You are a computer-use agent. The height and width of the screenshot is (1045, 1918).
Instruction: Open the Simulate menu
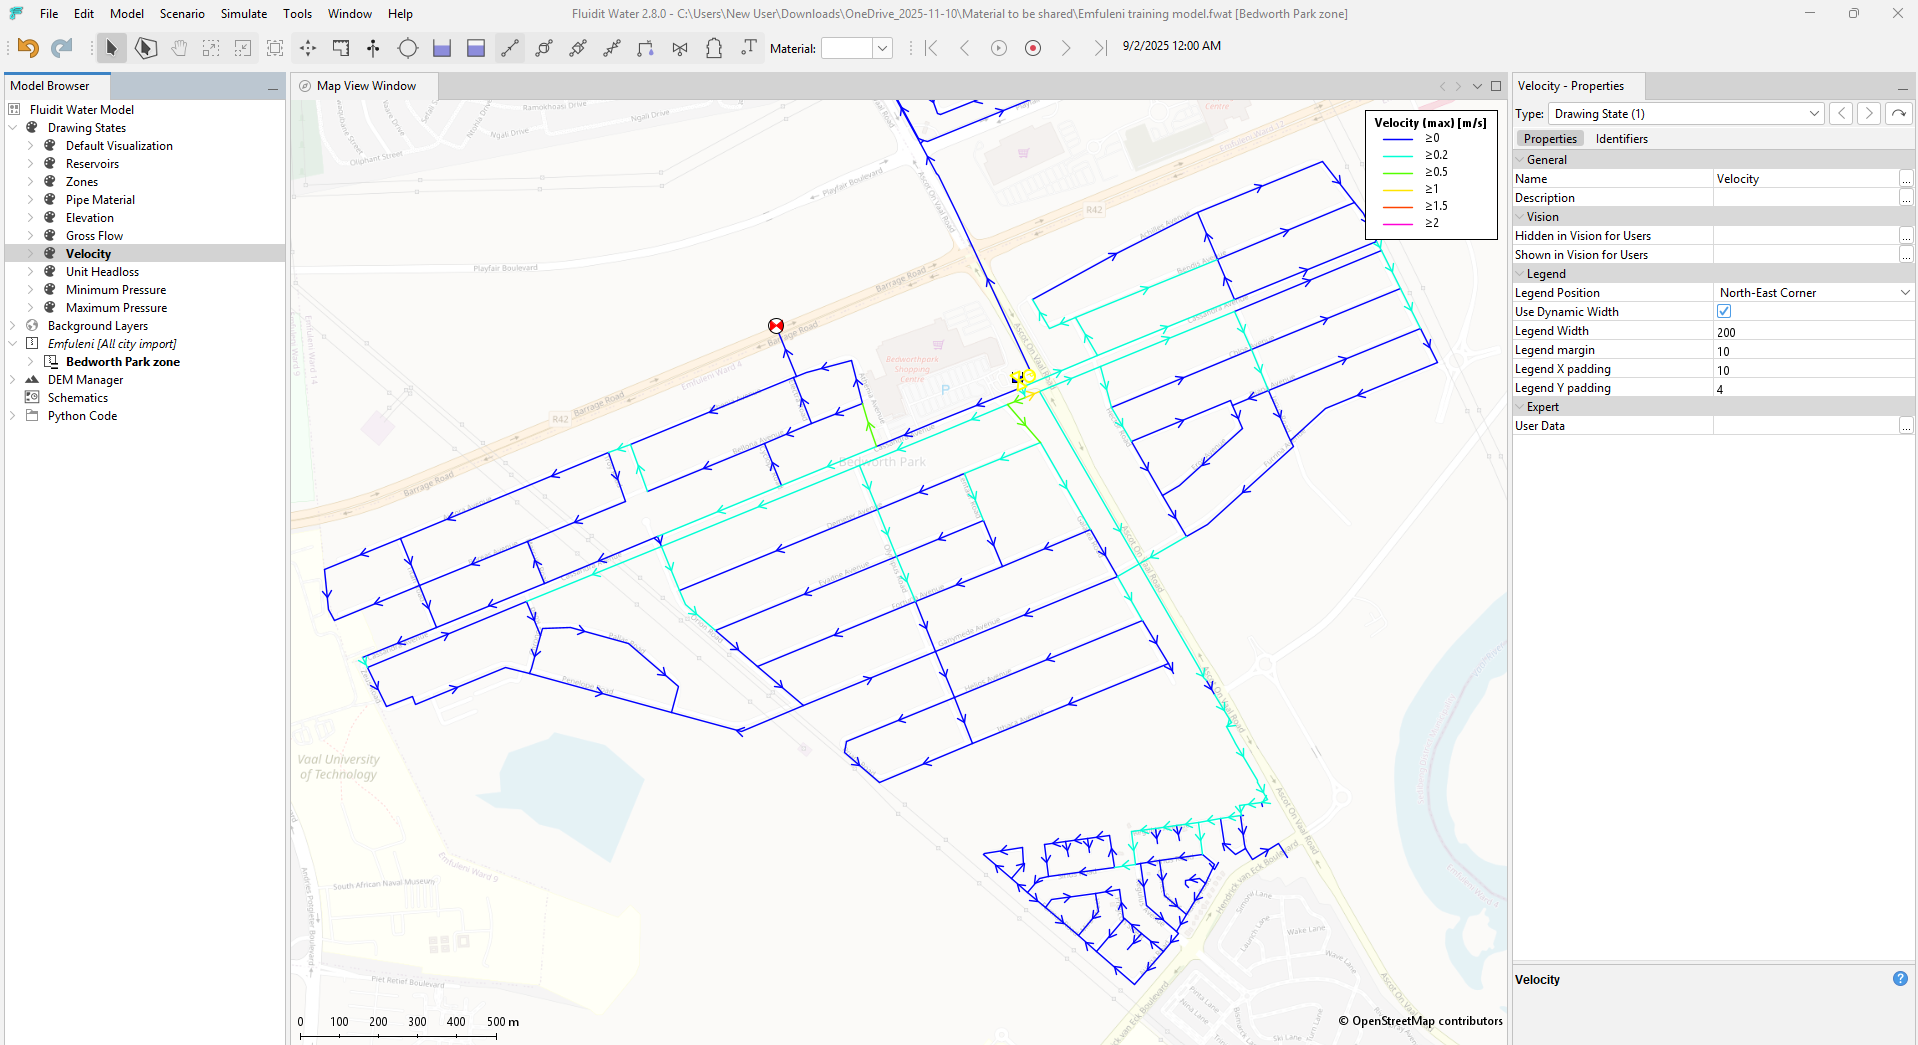243,14
